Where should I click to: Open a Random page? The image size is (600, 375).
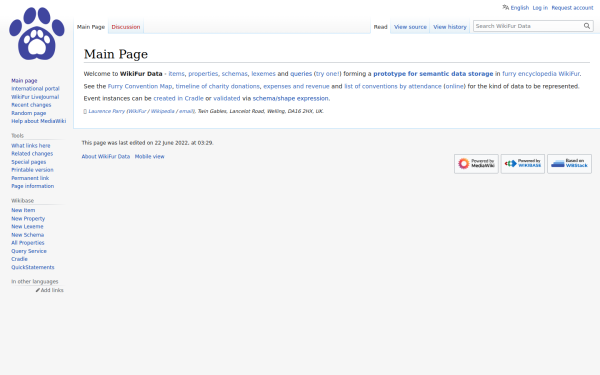29,113
